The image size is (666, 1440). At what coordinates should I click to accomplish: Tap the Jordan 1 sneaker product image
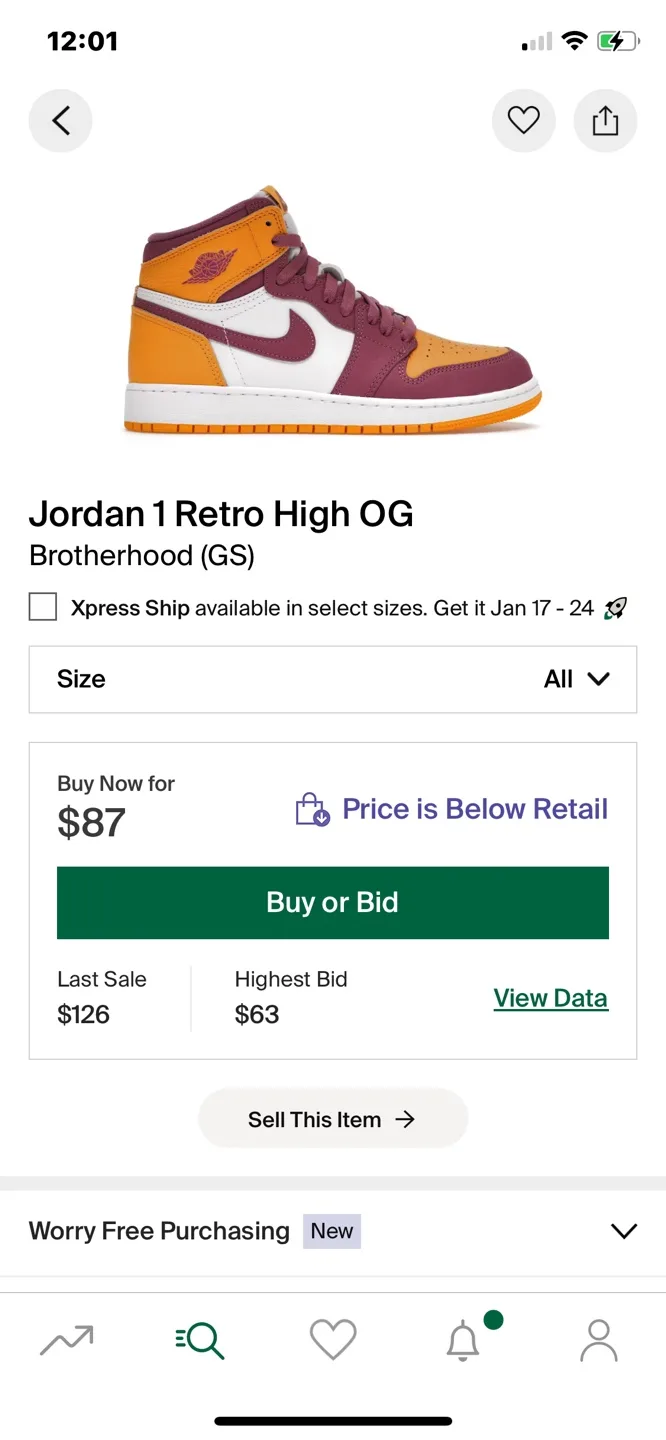click(x=333, y=310)
